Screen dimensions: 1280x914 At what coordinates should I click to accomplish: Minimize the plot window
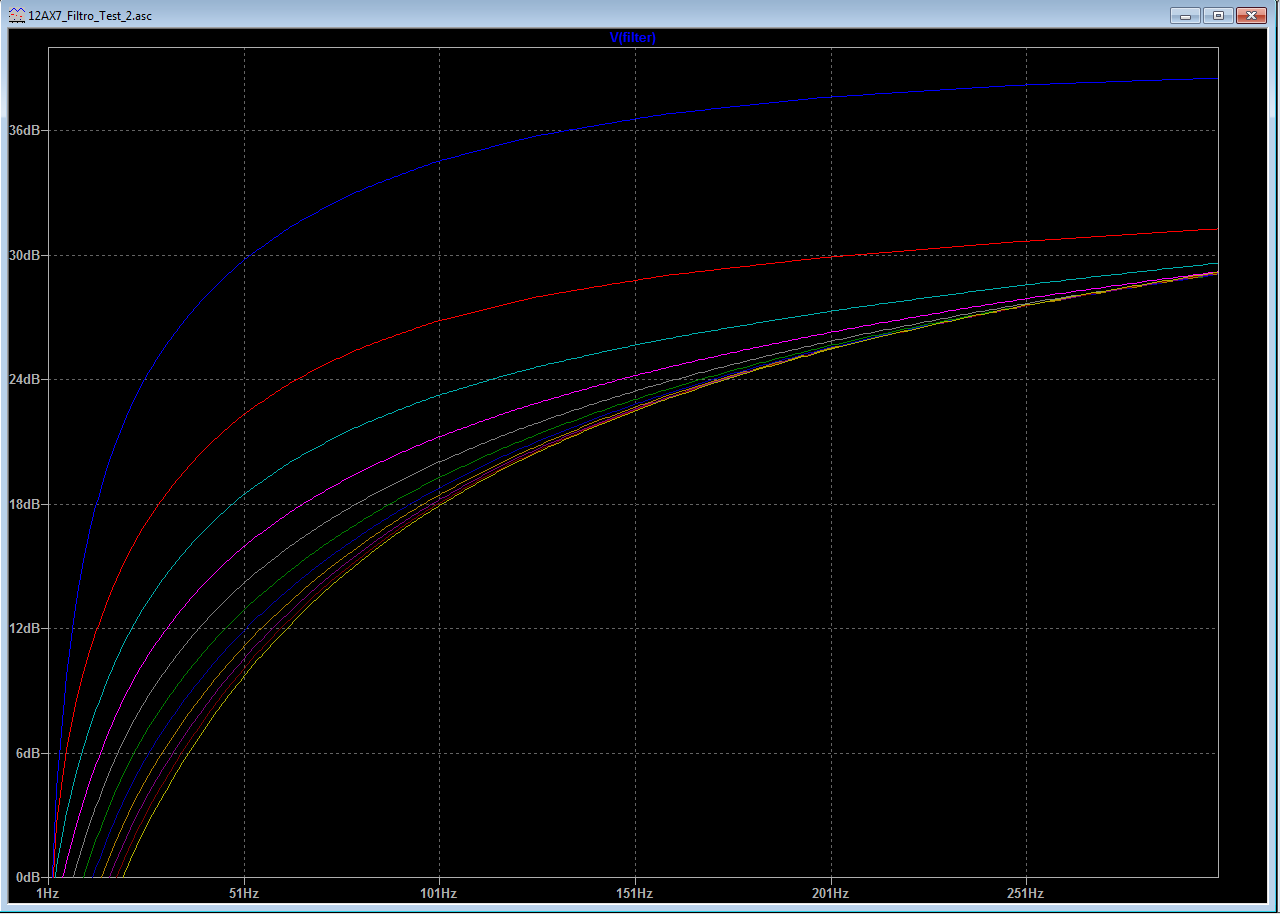tap(1187, 15)
